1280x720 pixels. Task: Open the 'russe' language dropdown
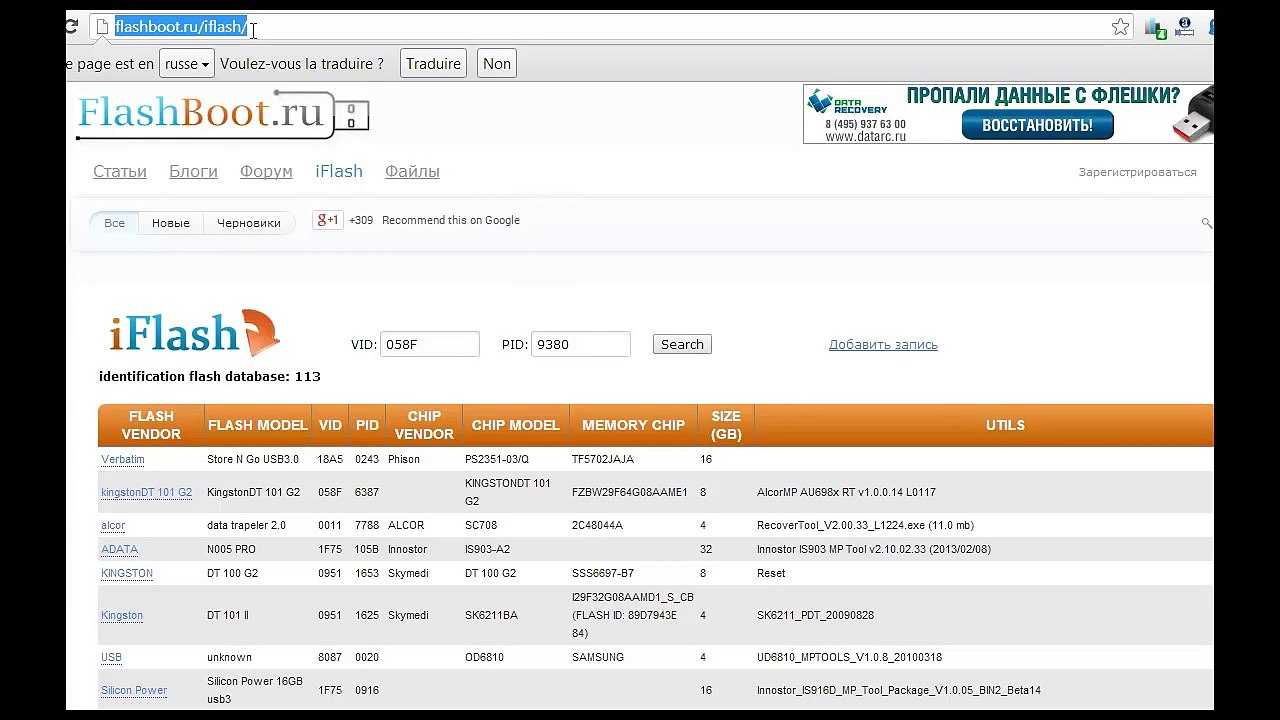pos(187,64)
